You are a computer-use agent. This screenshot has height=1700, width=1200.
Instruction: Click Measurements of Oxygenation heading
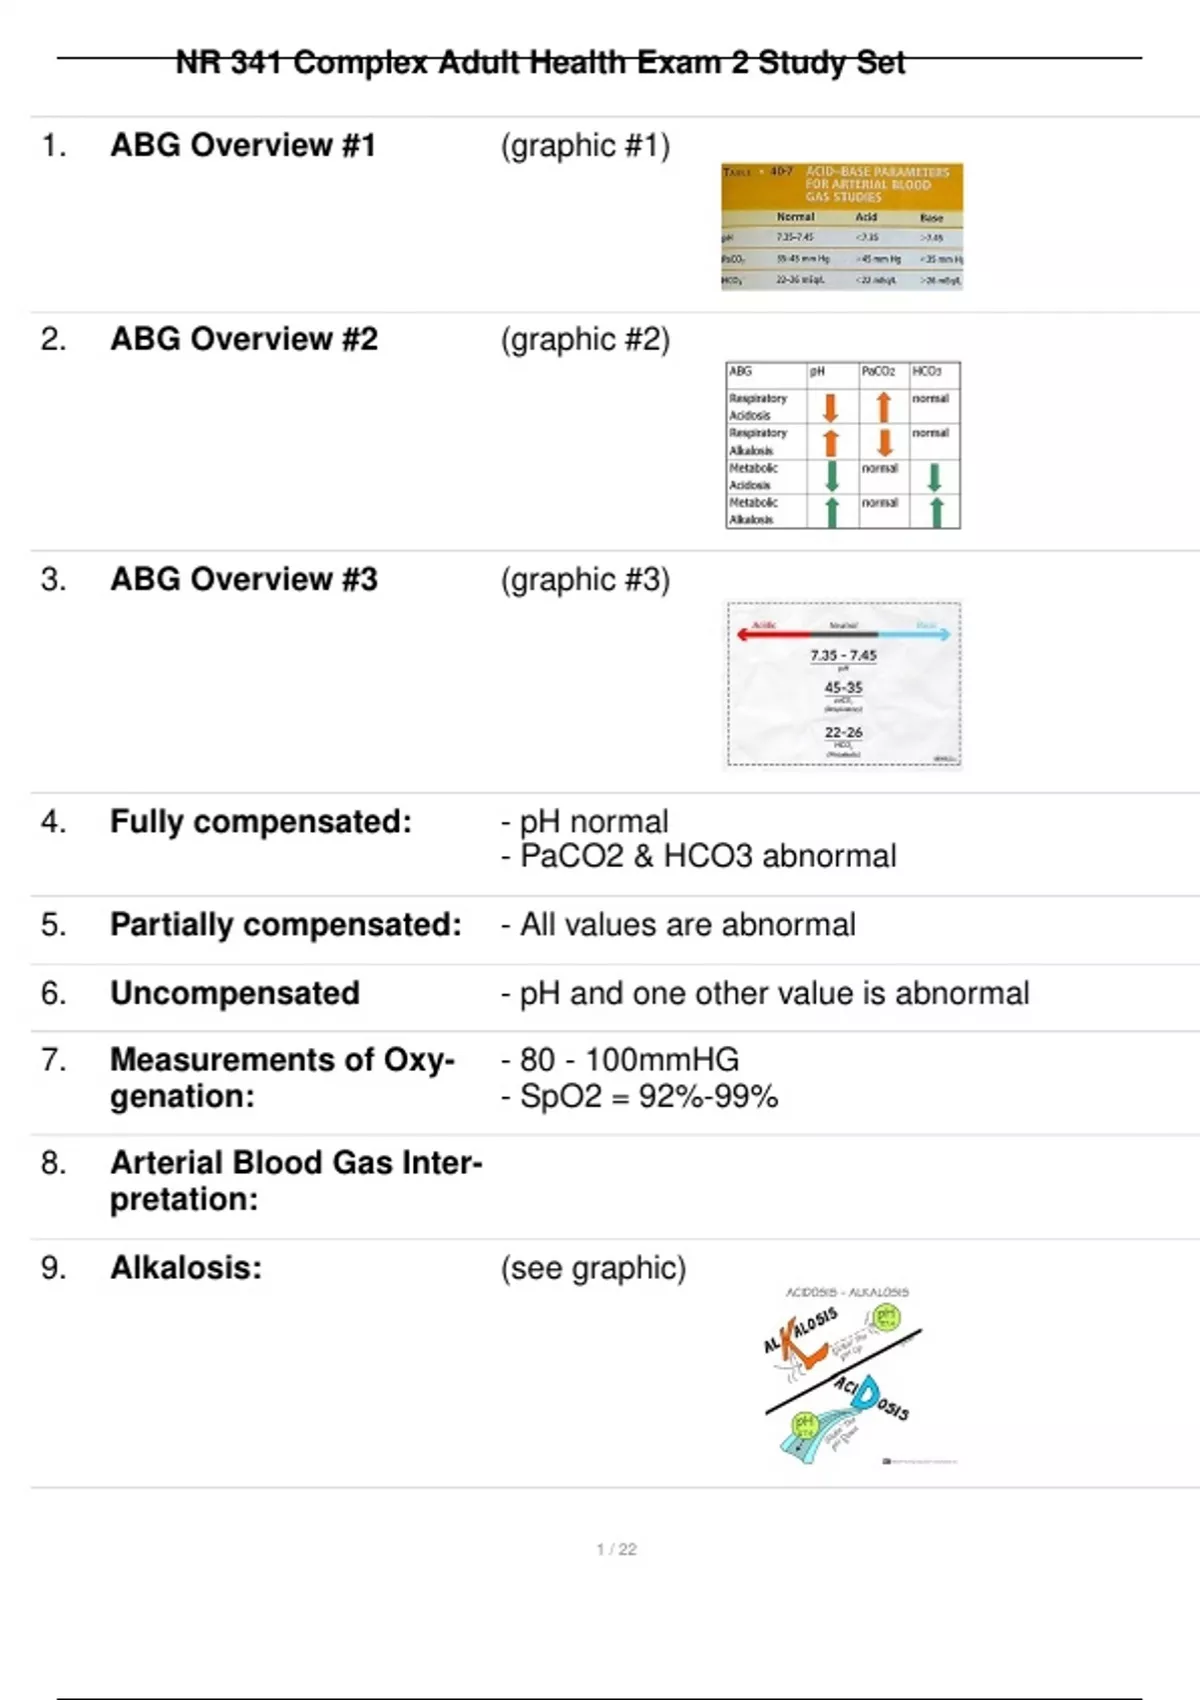pyautogui.click(x=283, y=1078)
